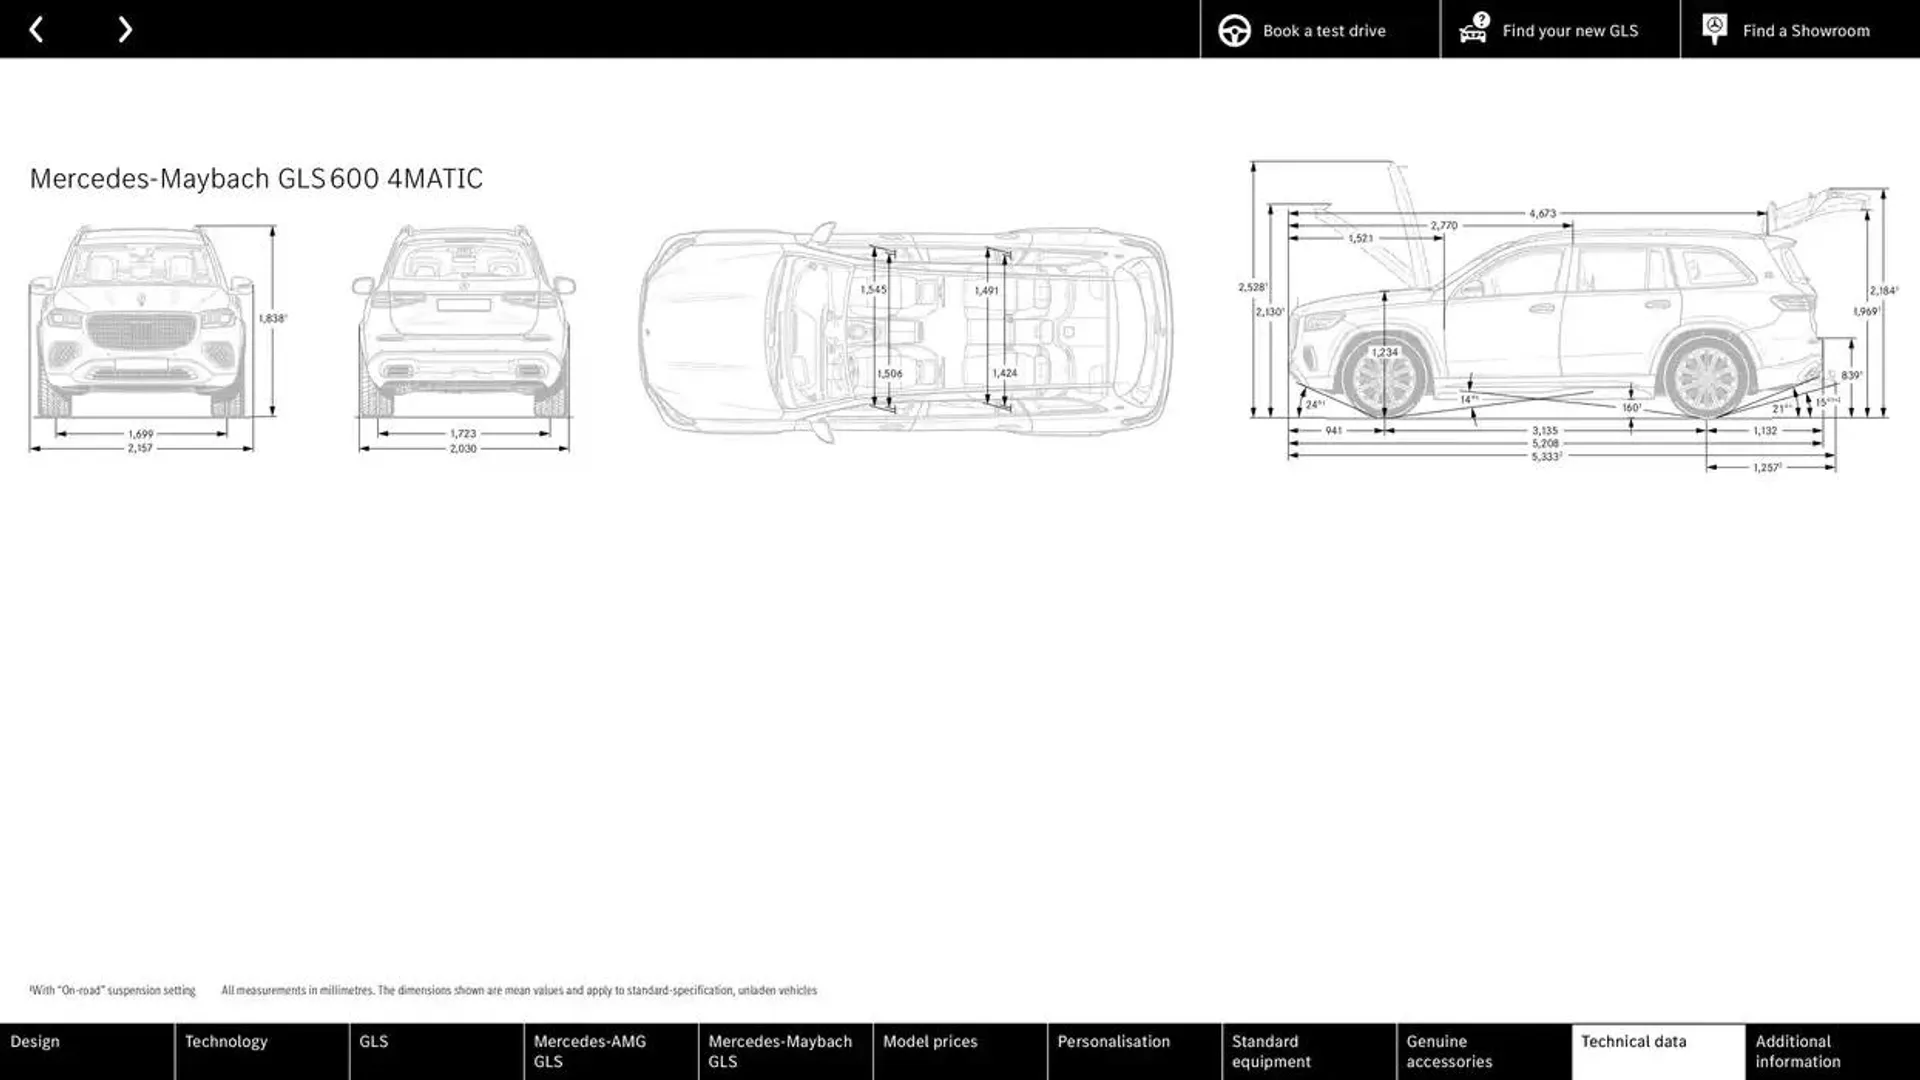The height and width of the screenshot is (1080, 1920).
Task: Click the steering wheel test drive icon
Action: (1234, 29)
